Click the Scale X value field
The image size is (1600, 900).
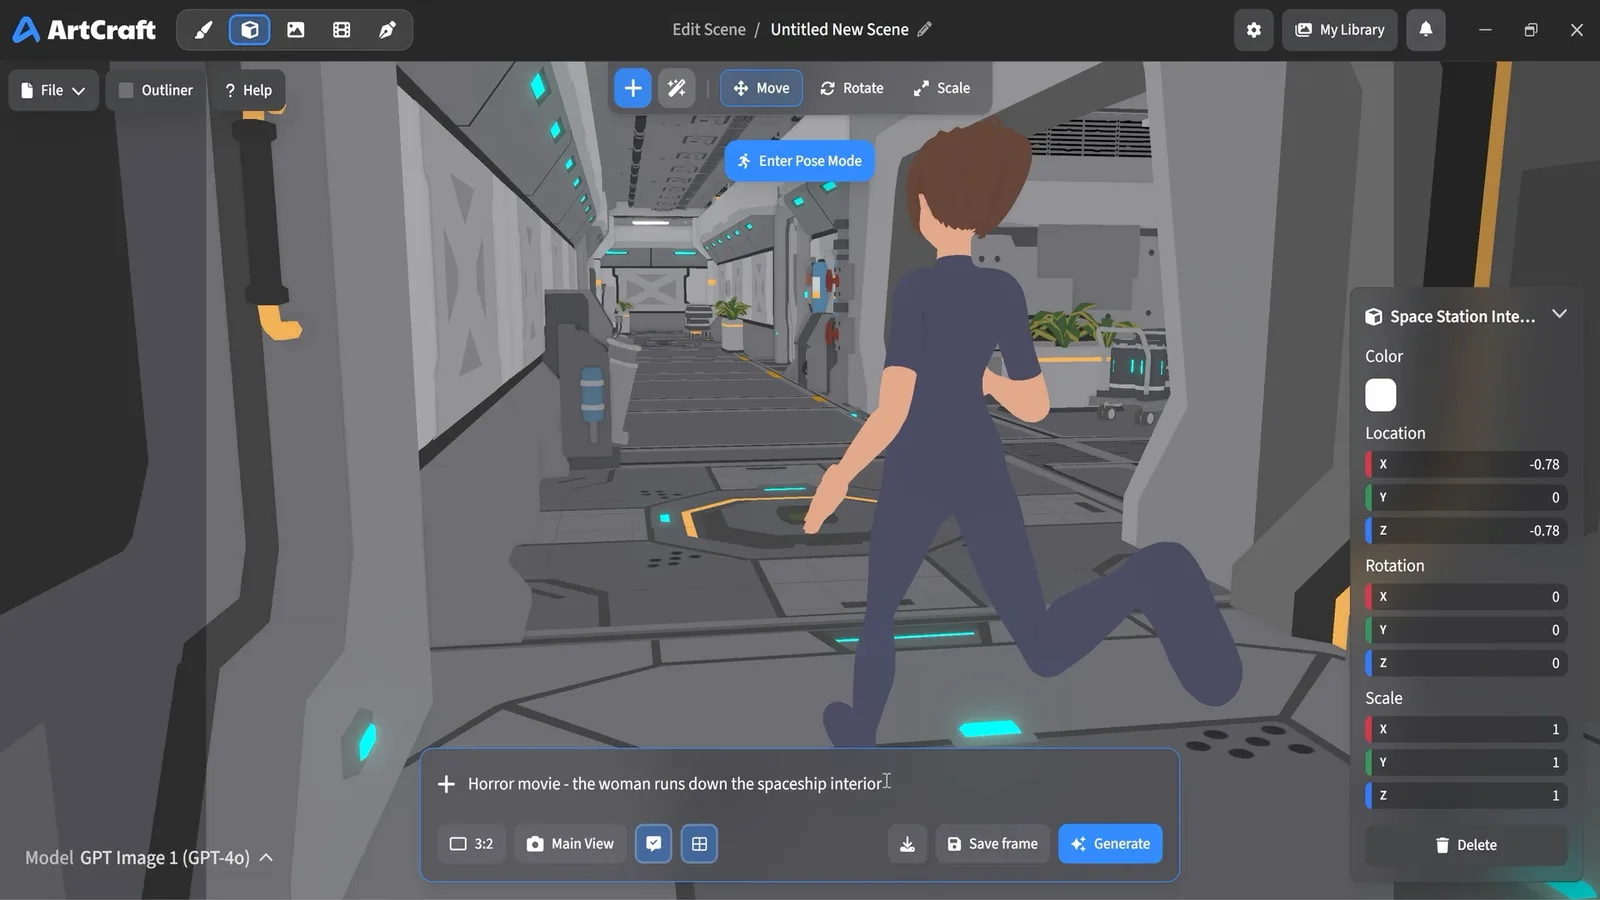click(x=1466, y=729)
